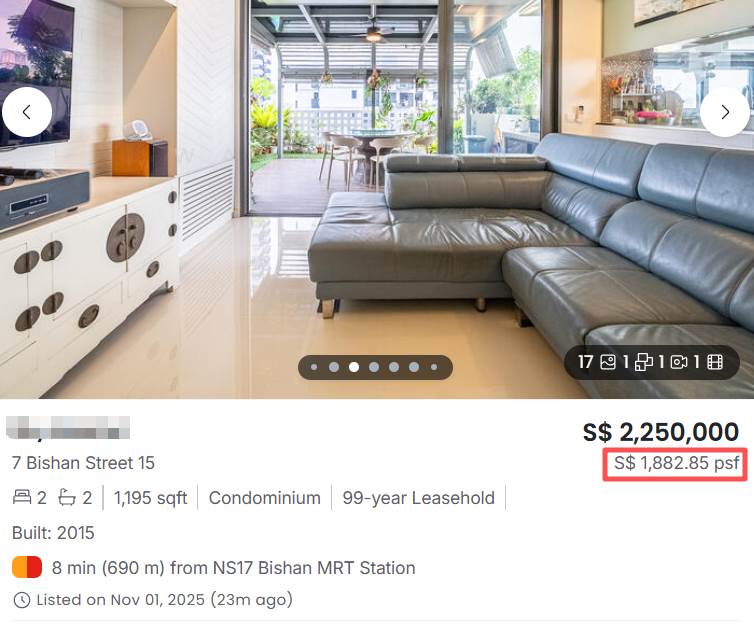
Task: Open the virtual tour camera icon
Action: click(679, 362)
